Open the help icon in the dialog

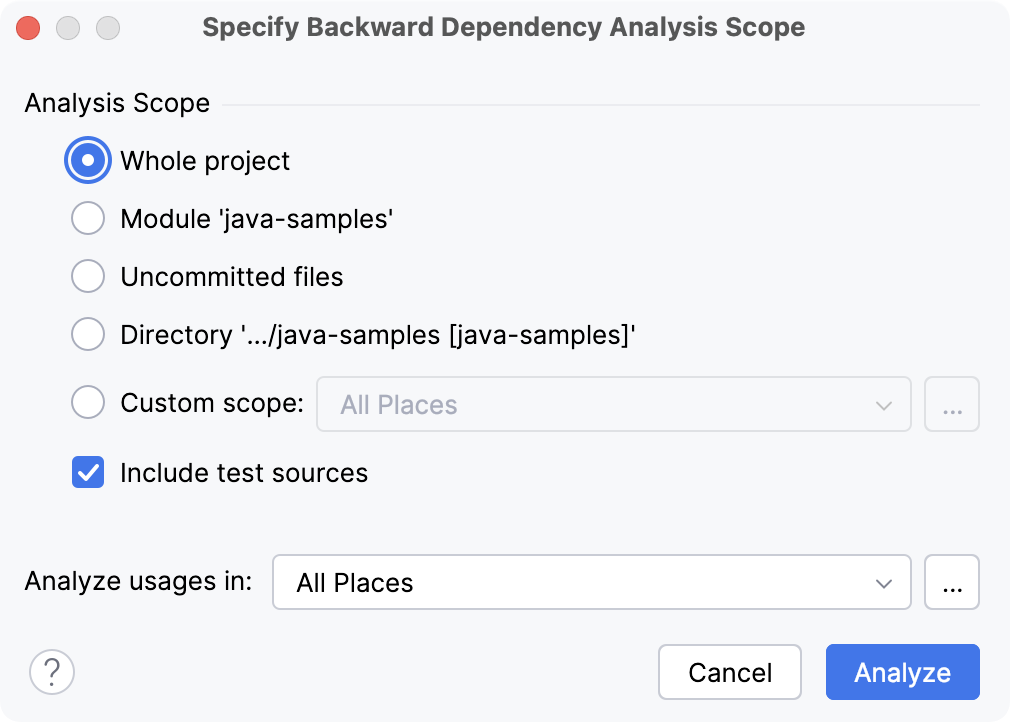52,672
